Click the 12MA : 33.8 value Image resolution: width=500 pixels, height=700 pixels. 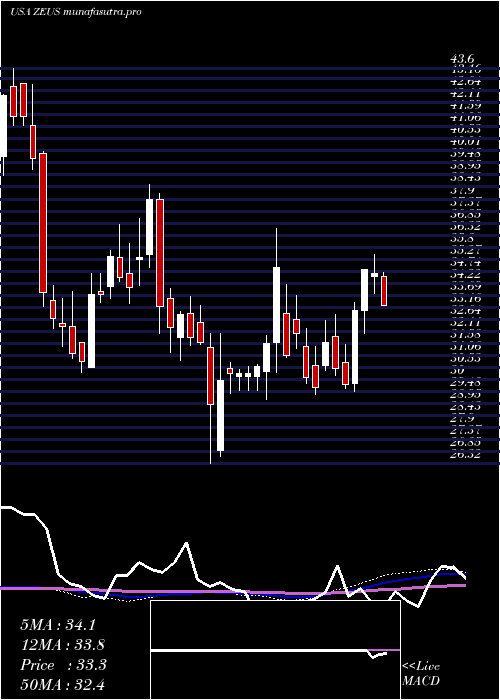(63, 645)
